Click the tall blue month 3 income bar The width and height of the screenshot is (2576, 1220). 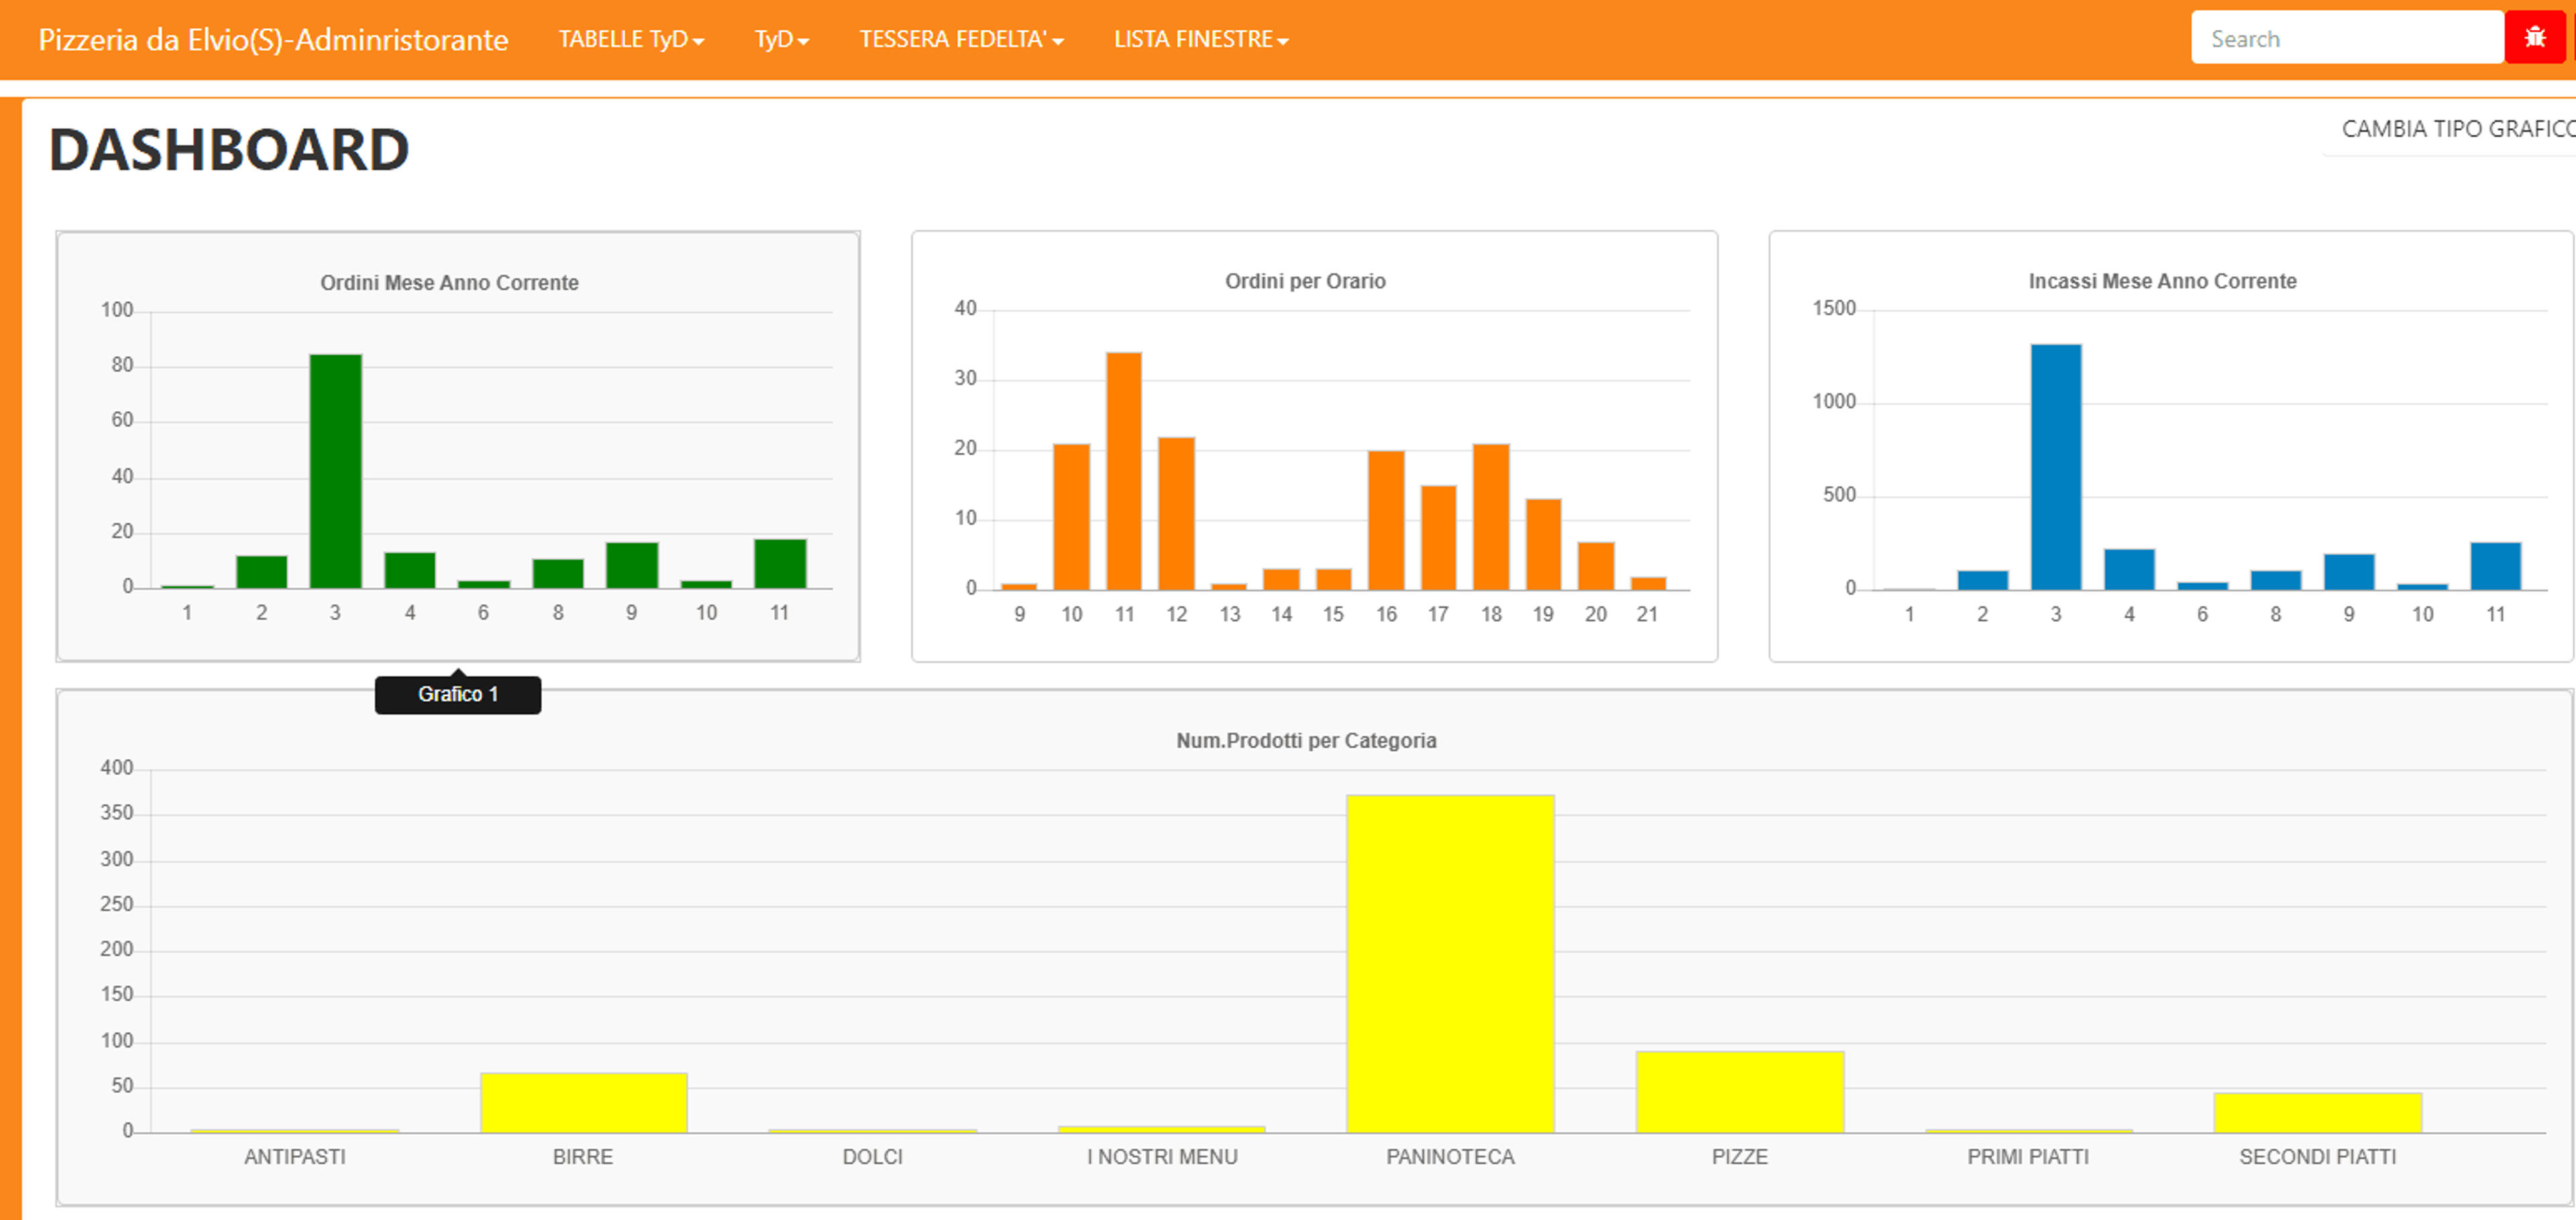[2056, 467]
